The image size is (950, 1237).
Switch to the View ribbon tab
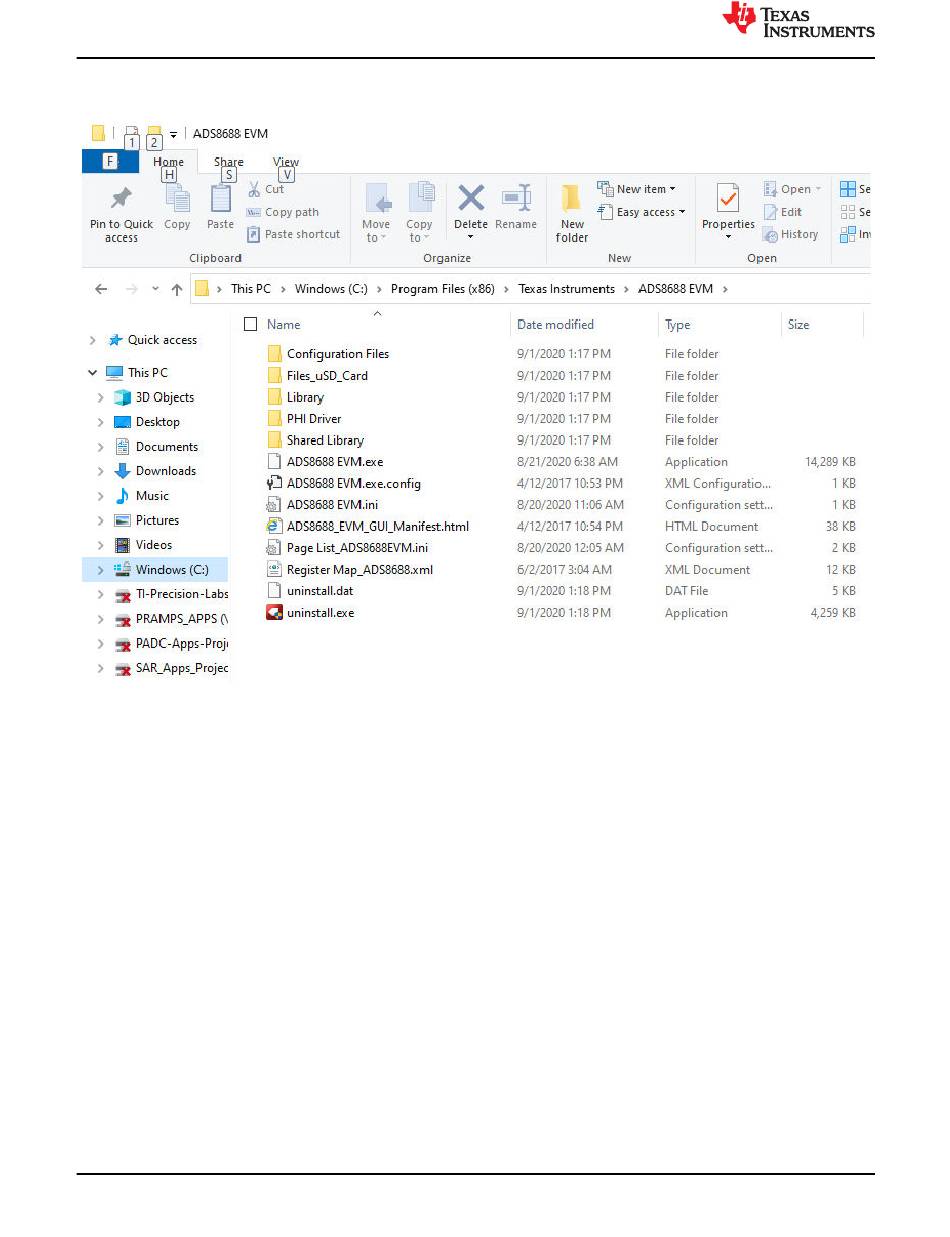point(286,162)
